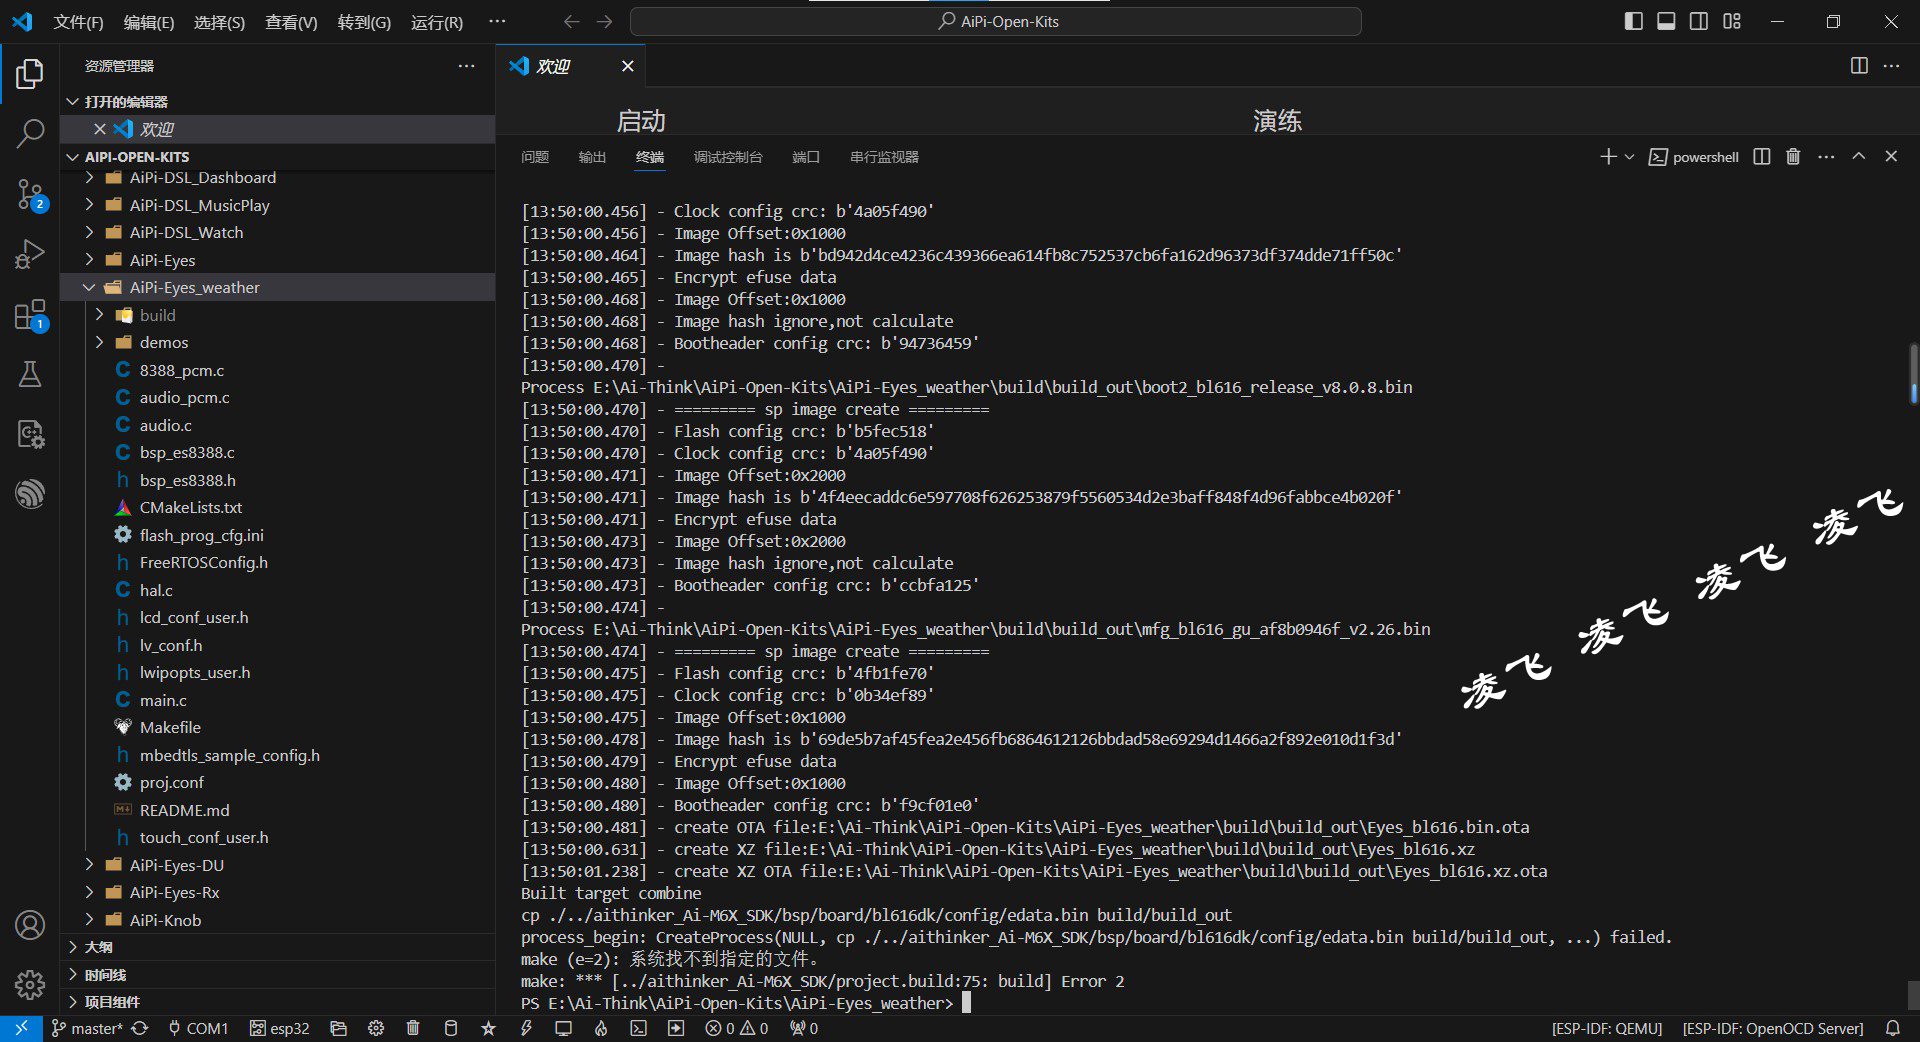The height and width of the screenshot is (1042, 1920).
Task: Collapse the 打开的编辑器 section
Action: point(278,102)
